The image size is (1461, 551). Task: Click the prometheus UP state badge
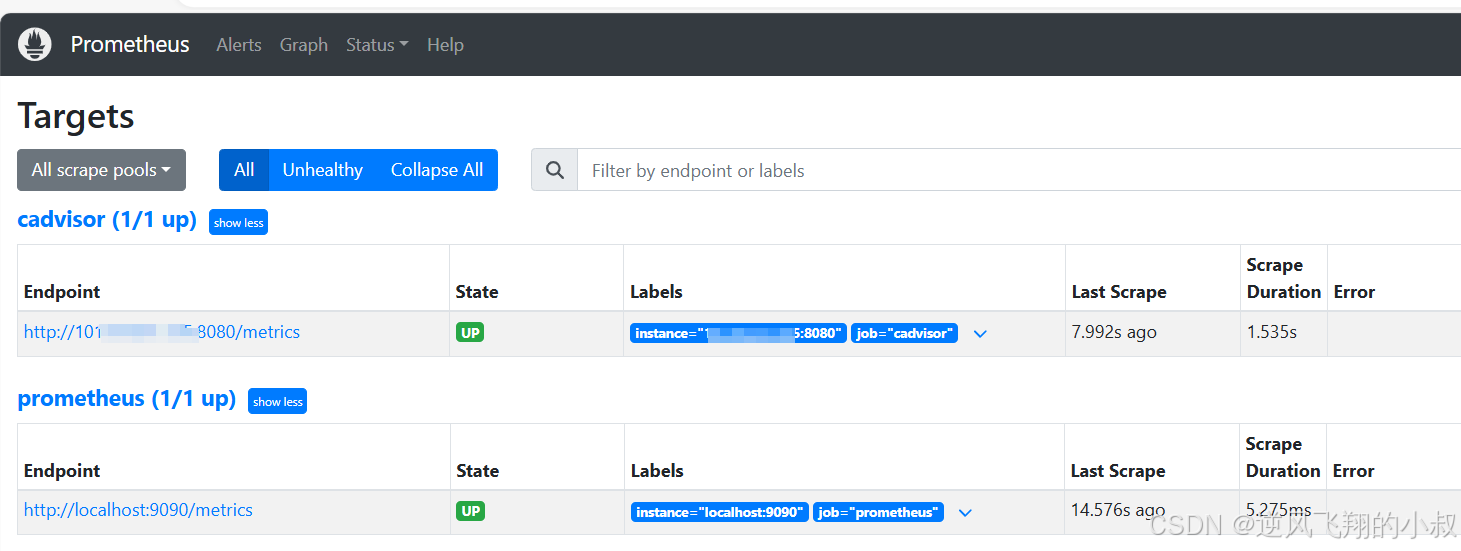tap(470, 511)
